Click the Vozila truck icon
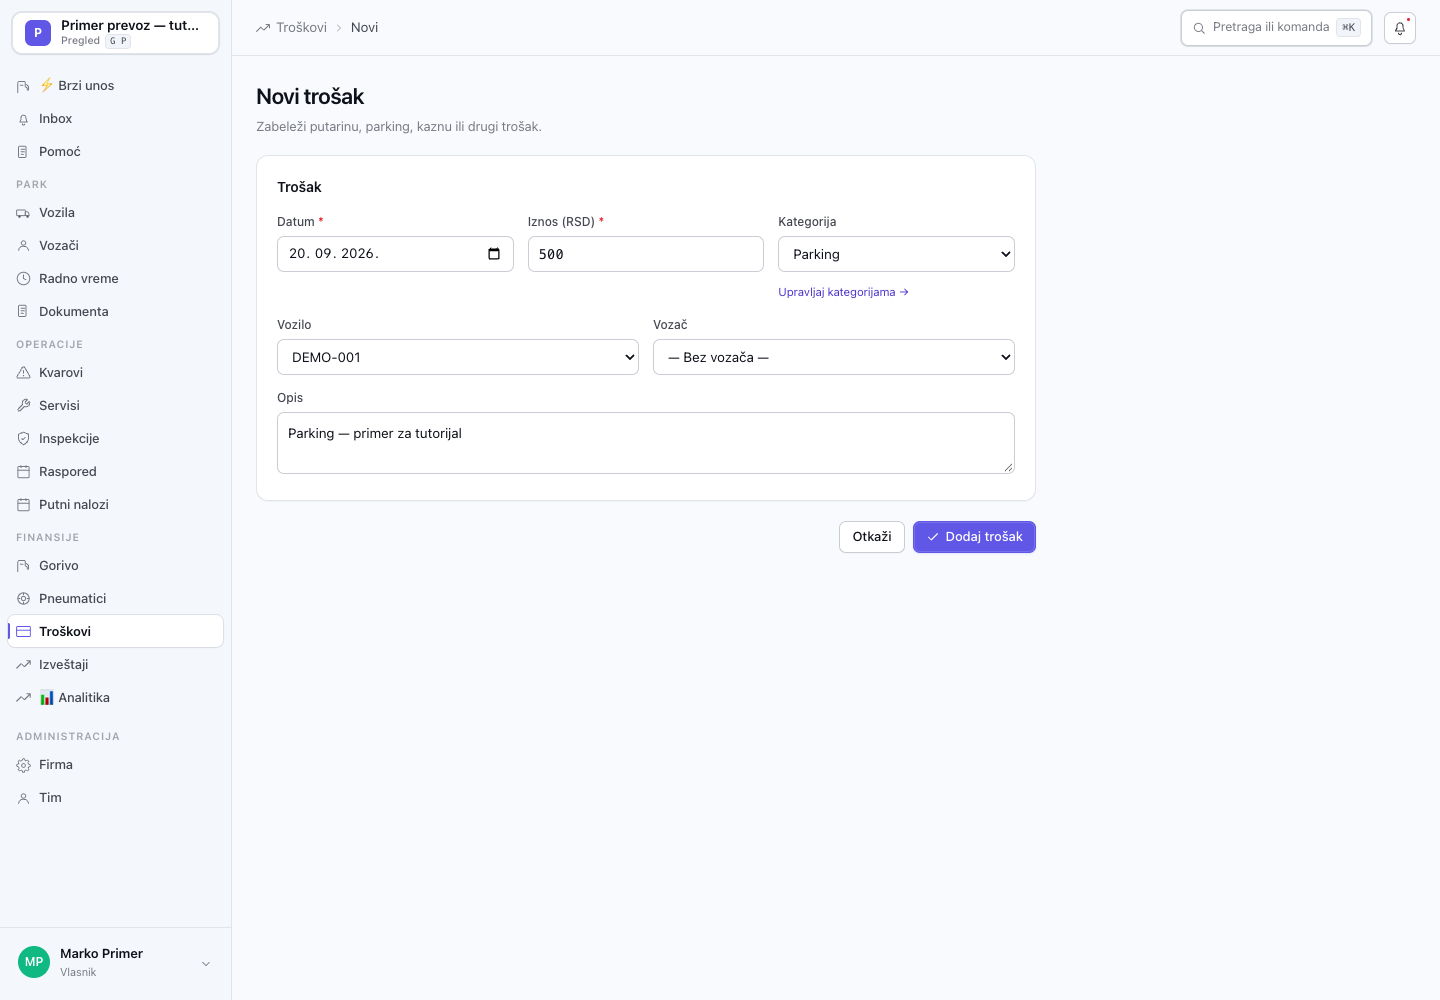 tap(23, 213)
